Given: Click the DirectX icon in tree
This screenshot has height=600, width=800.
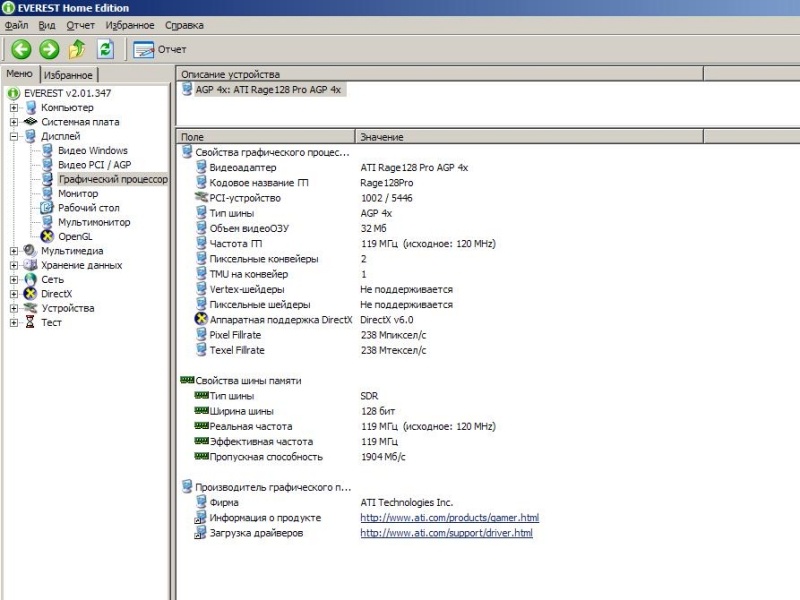Looking at the screenshot, I should 31,293.
